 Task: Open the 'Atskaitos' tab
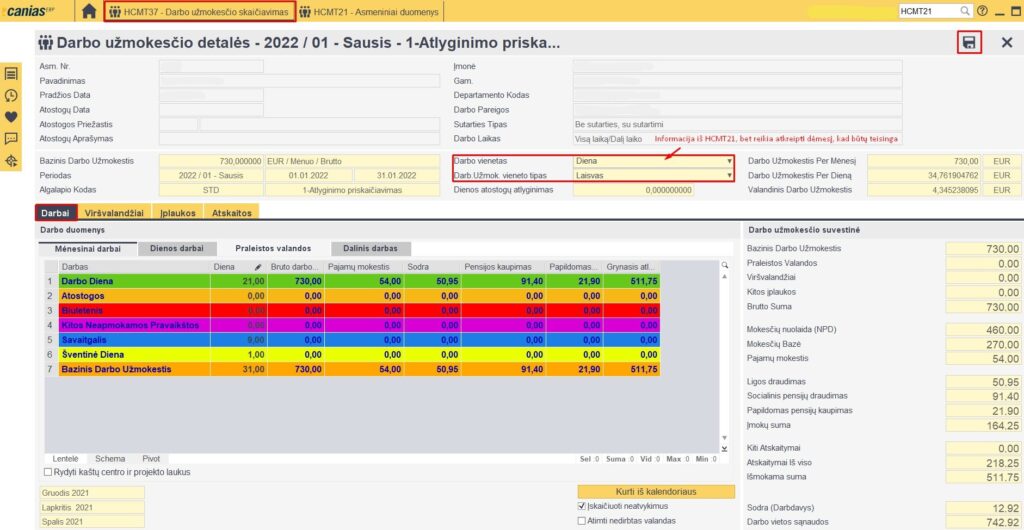231,212
